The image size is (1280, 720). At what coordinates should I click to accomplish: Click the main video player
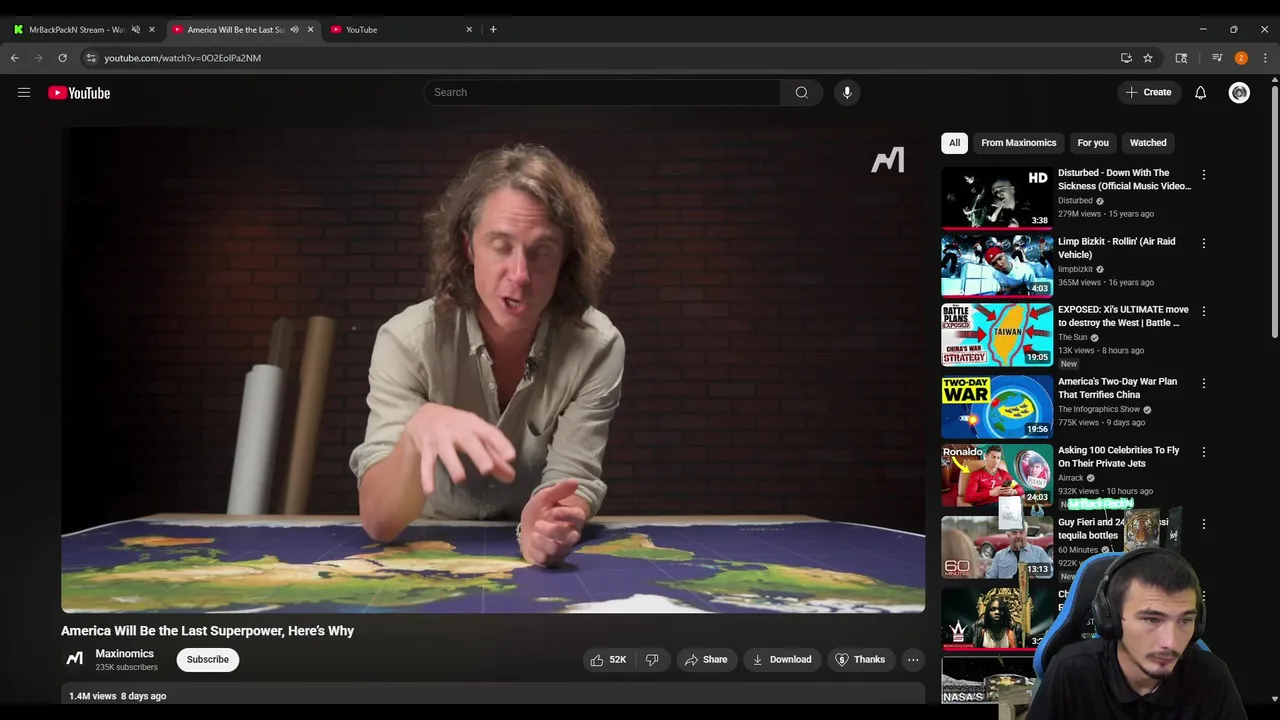493,370
